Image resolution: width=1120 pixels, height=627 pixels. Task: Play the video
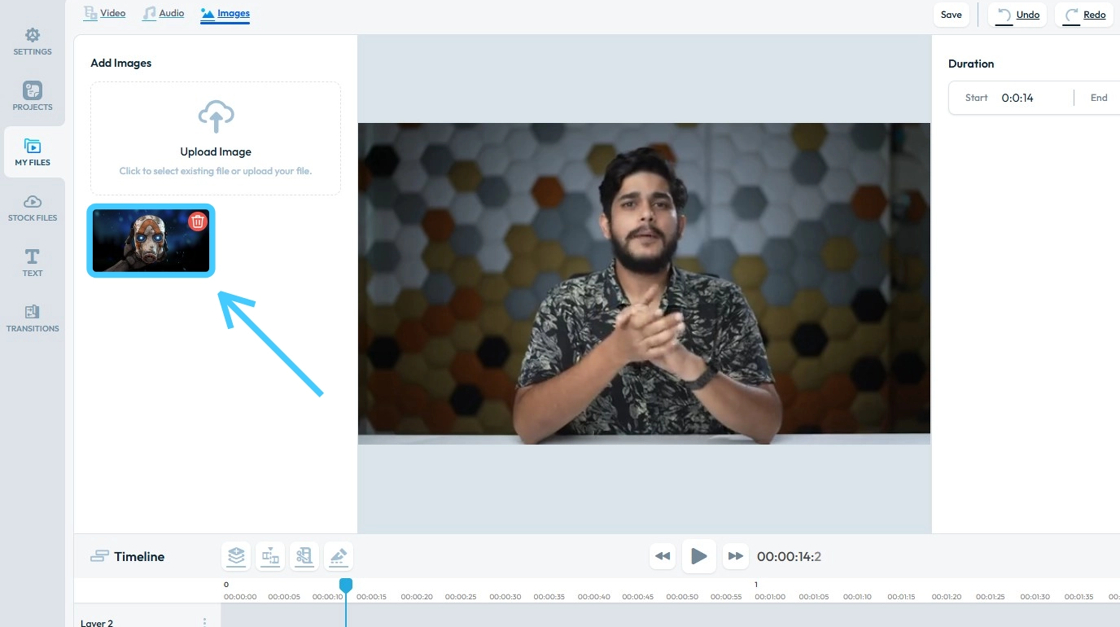click(x=699, y=556)
